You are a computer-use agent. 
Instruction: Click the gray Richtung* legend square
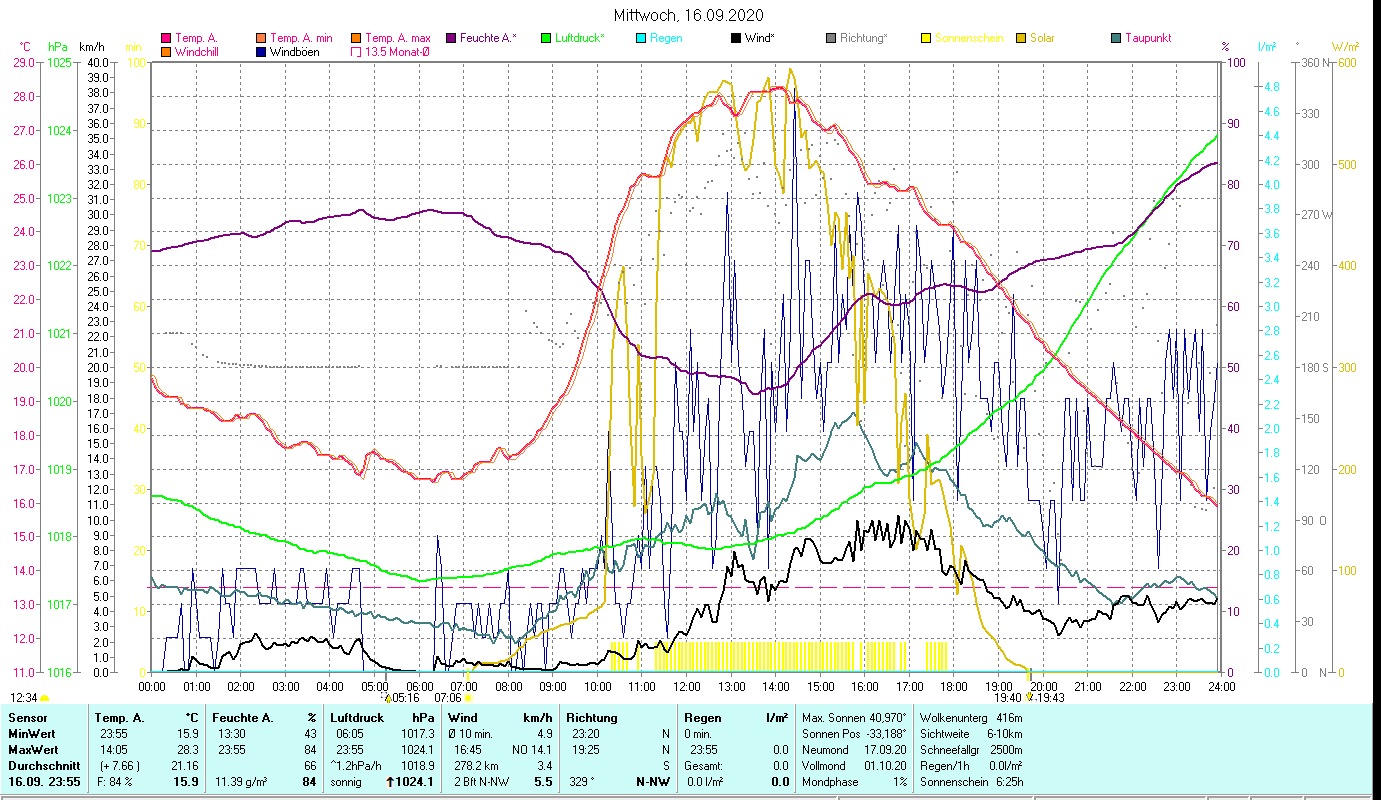point(831,38)
